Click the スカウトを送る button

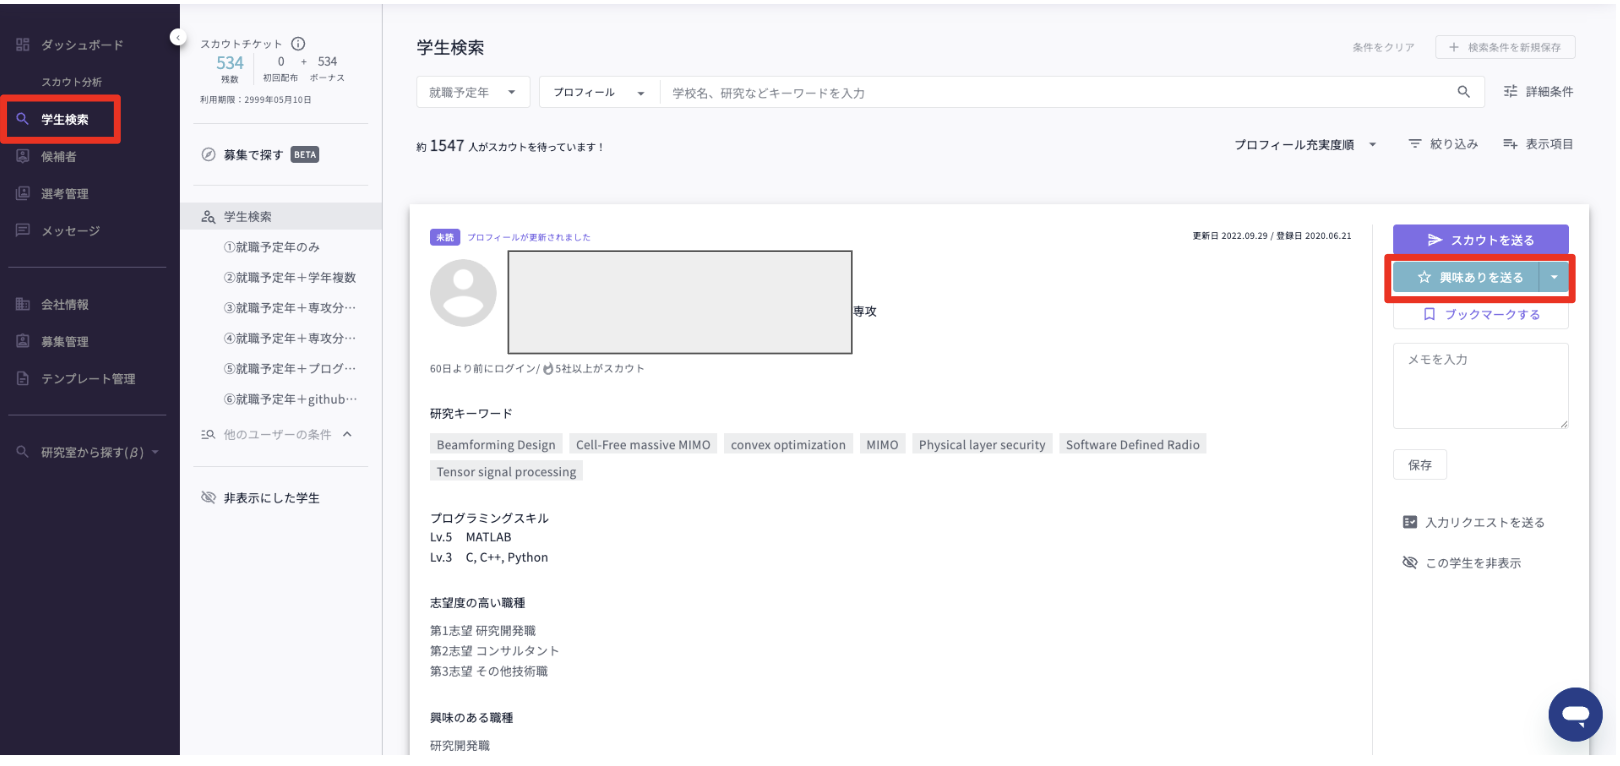(1480, 240)
